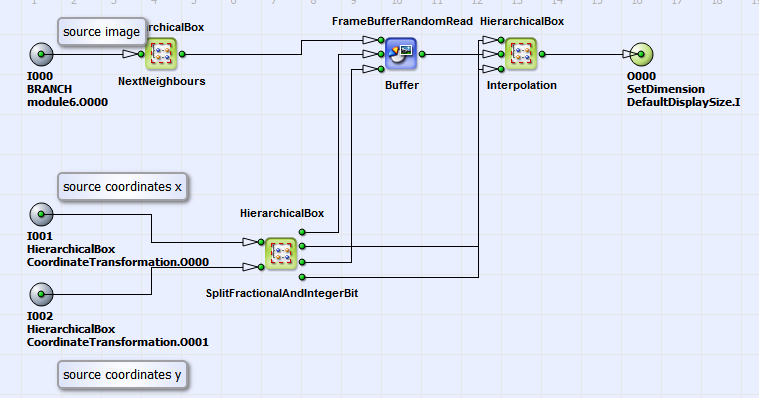759x398 pixels.
Task: Select the SplitFractionalAndIntegerBit box icon
Action: click(281, 254)
